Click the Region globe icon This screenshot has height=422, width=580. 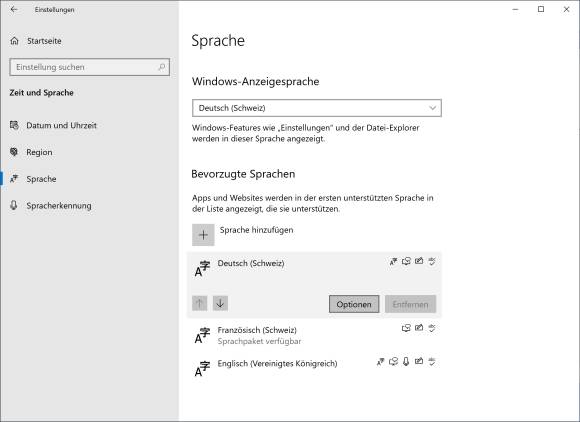pos(14,152)
